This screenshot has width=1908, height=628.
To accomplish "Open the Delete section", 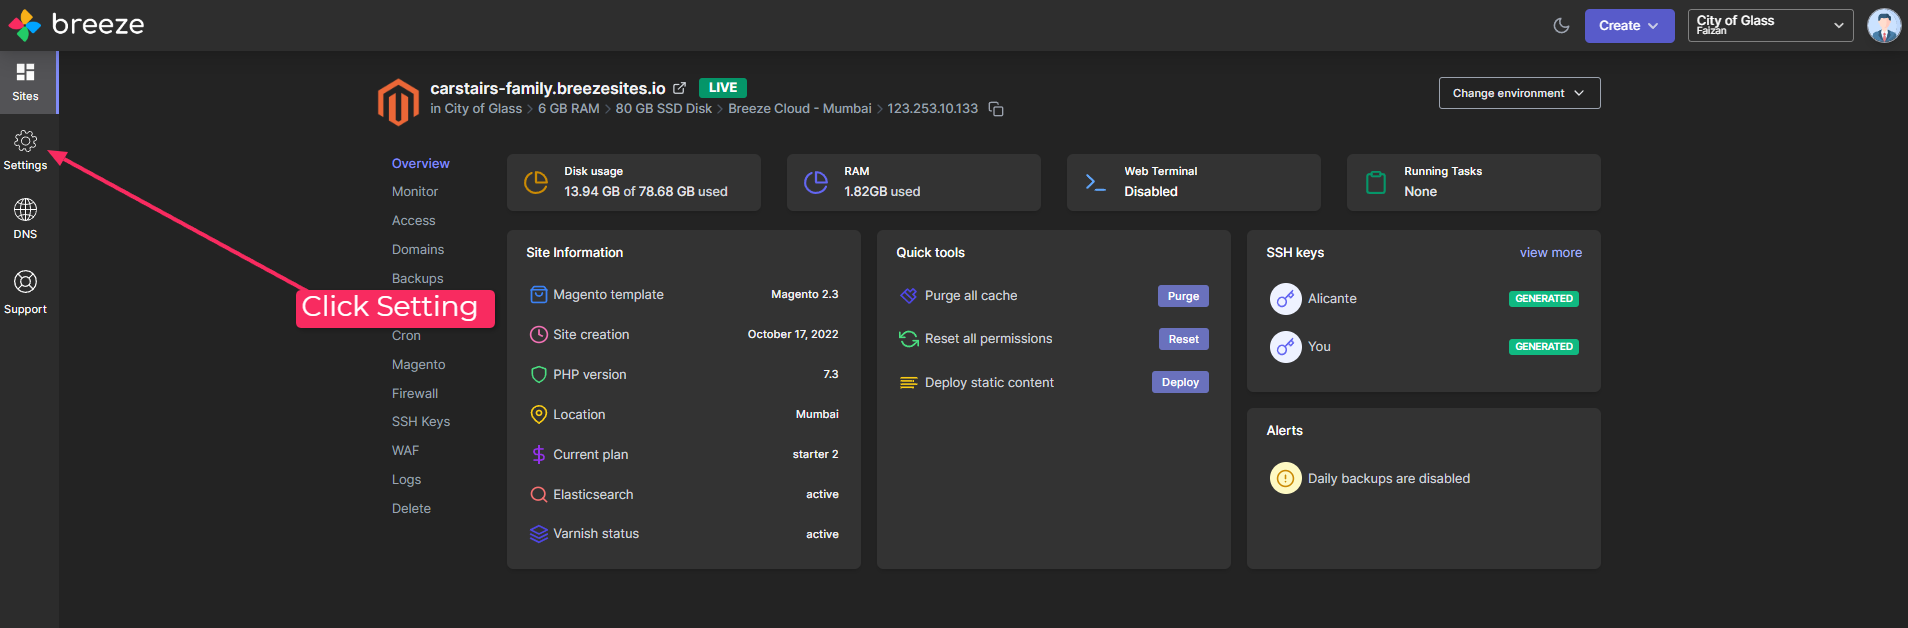I will click(x=411, y=508).
